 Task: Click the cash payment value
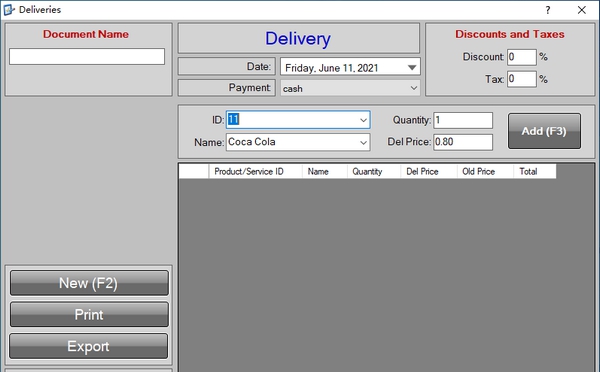[x=293, y=89]
